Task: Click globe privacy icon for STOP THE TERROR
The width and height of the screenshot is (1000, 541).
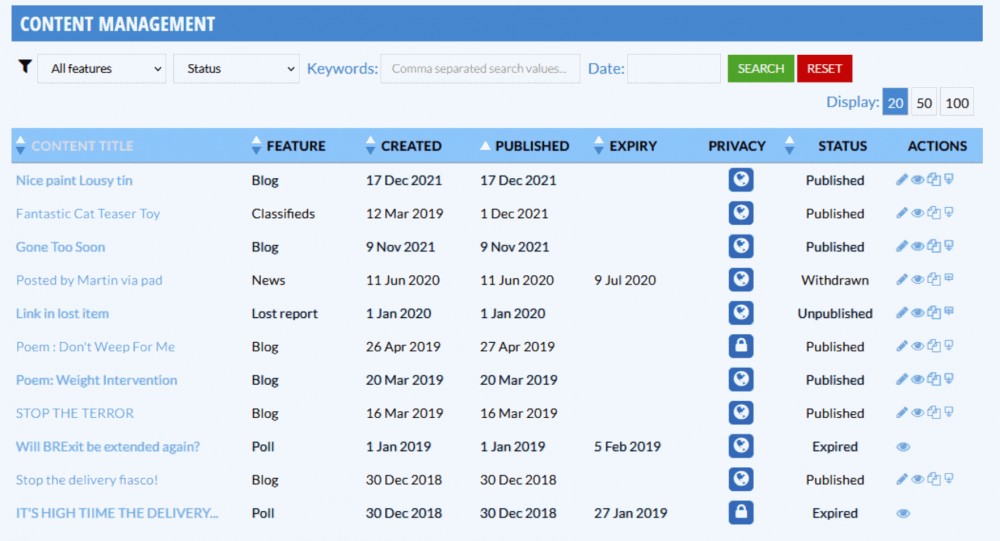Action: click(741, 412)
